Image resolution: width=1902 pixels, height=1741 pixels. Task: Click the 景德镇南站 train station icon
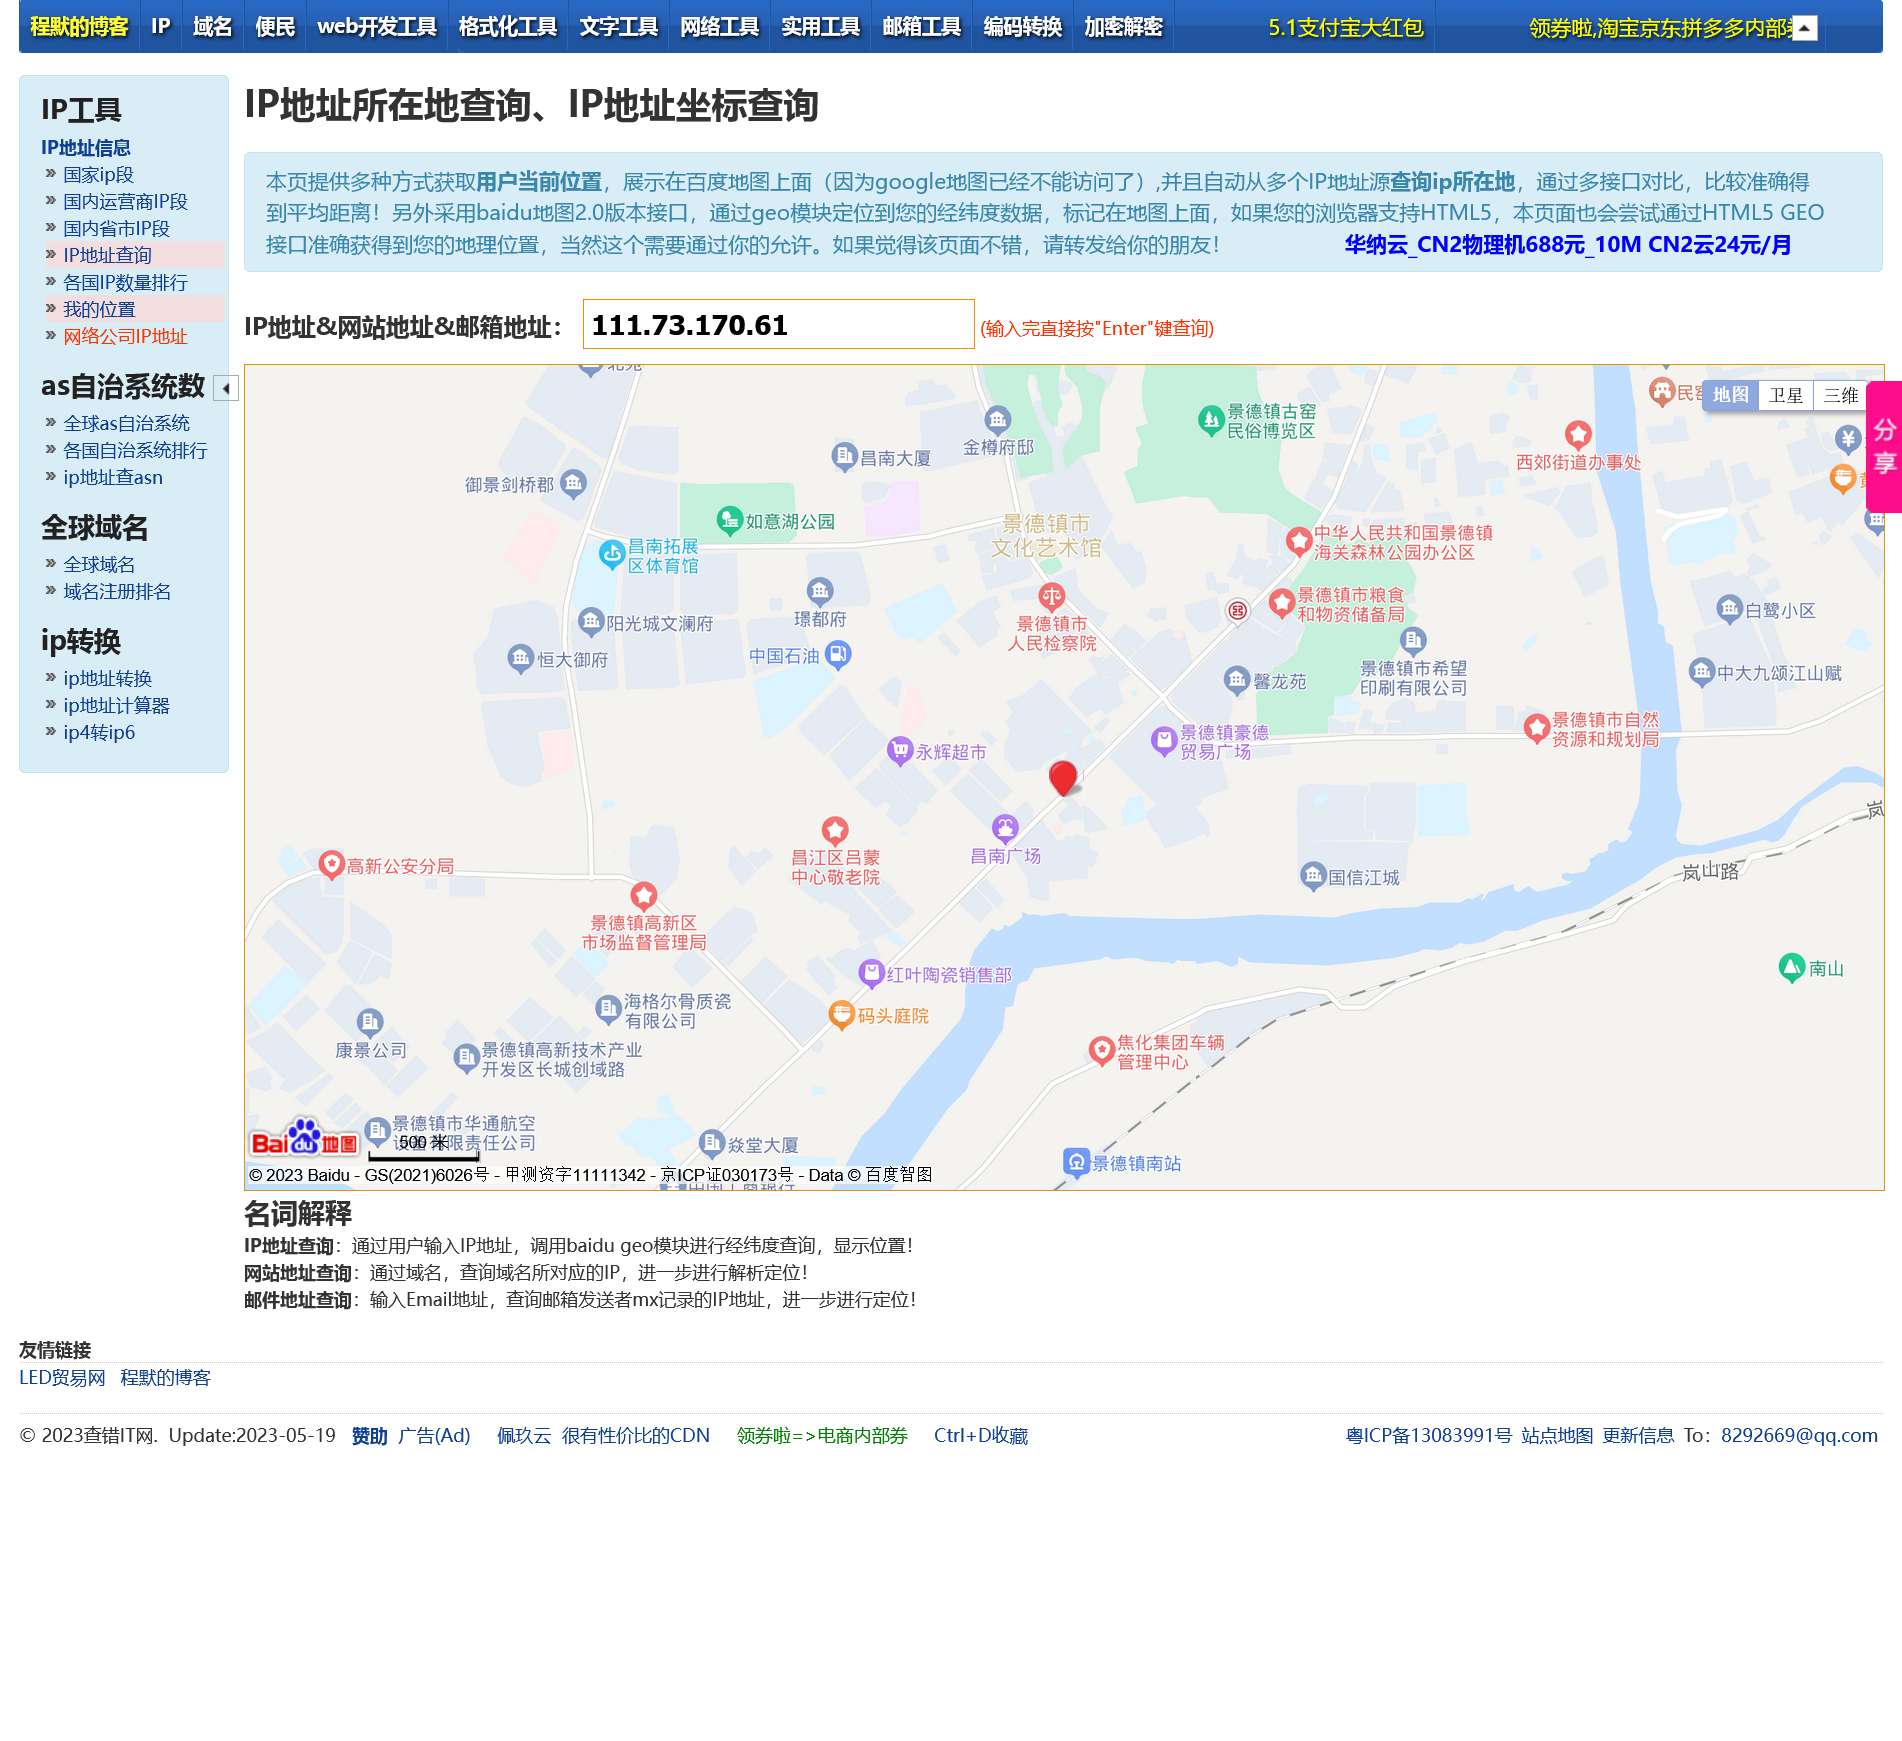[1075, 1161]
